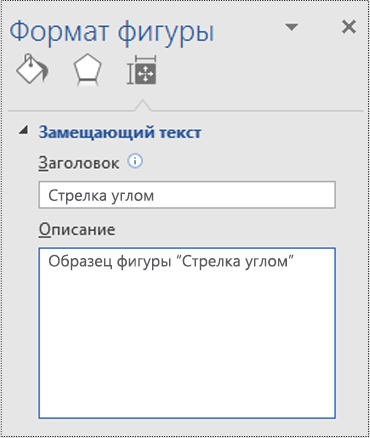Open the Fill & Line tab icon

[x=32, y=69]
